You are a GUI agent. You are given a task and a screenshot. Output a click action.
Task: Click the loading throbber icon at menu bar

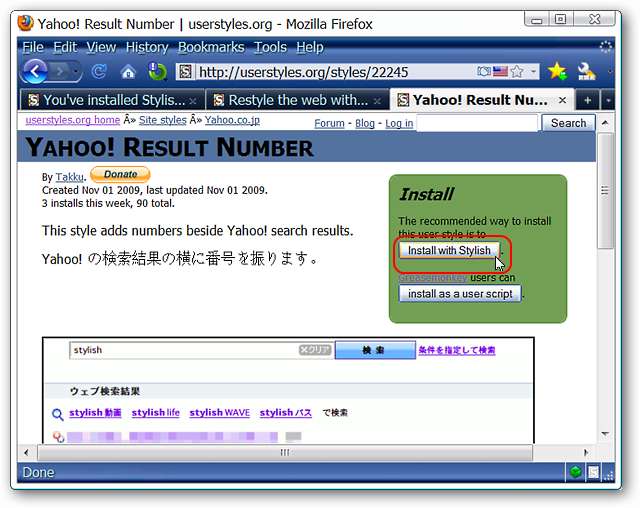(606, 47)
